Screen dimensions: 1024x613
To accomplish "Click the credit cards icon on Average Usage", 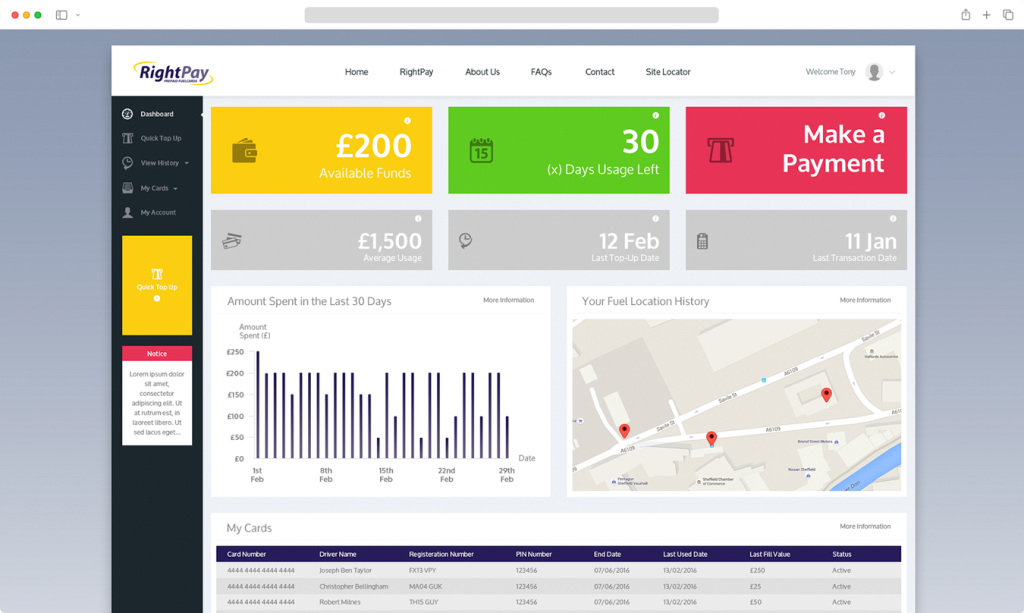I will 231,241.
